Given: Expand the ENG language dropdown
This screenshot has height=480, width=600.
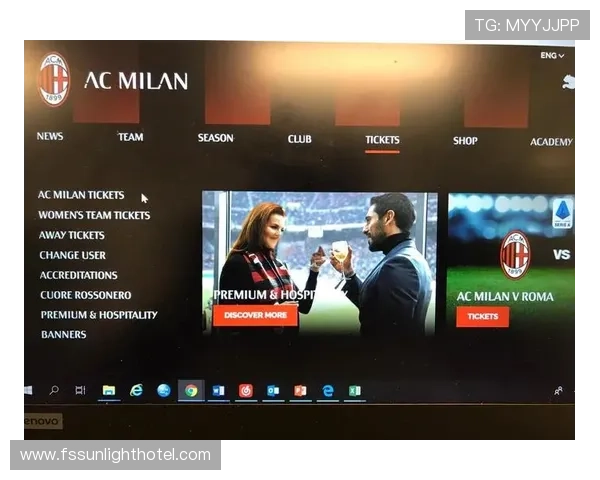Looking at the screenshot, I should click(552, 56).
